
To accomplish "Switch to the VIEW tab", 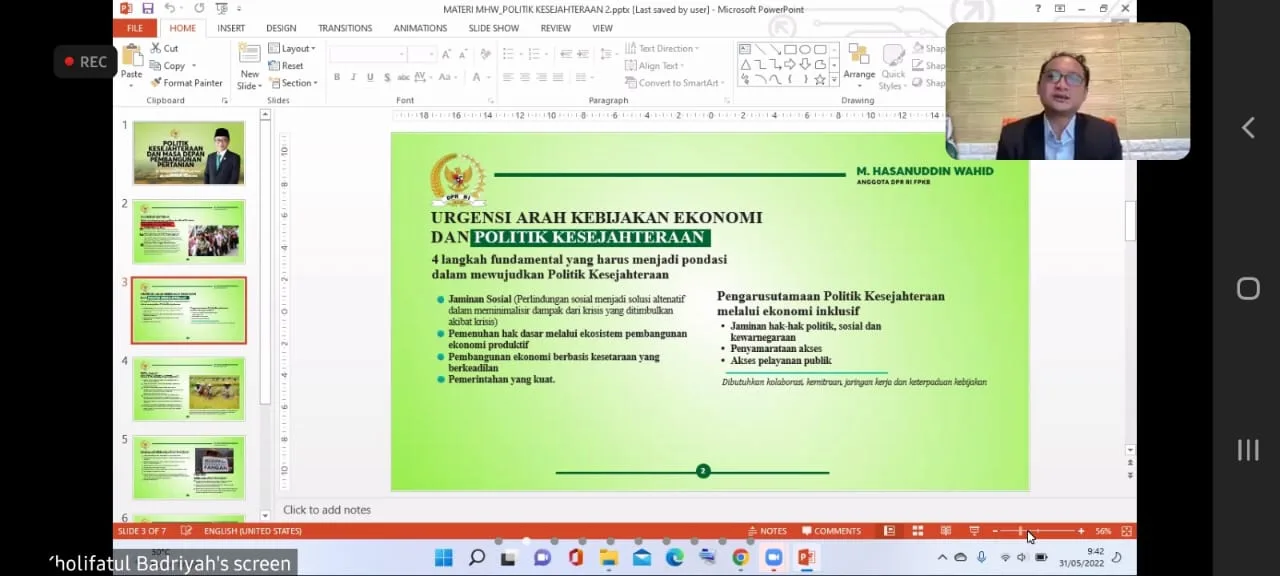I will click(x=602, y=28).
